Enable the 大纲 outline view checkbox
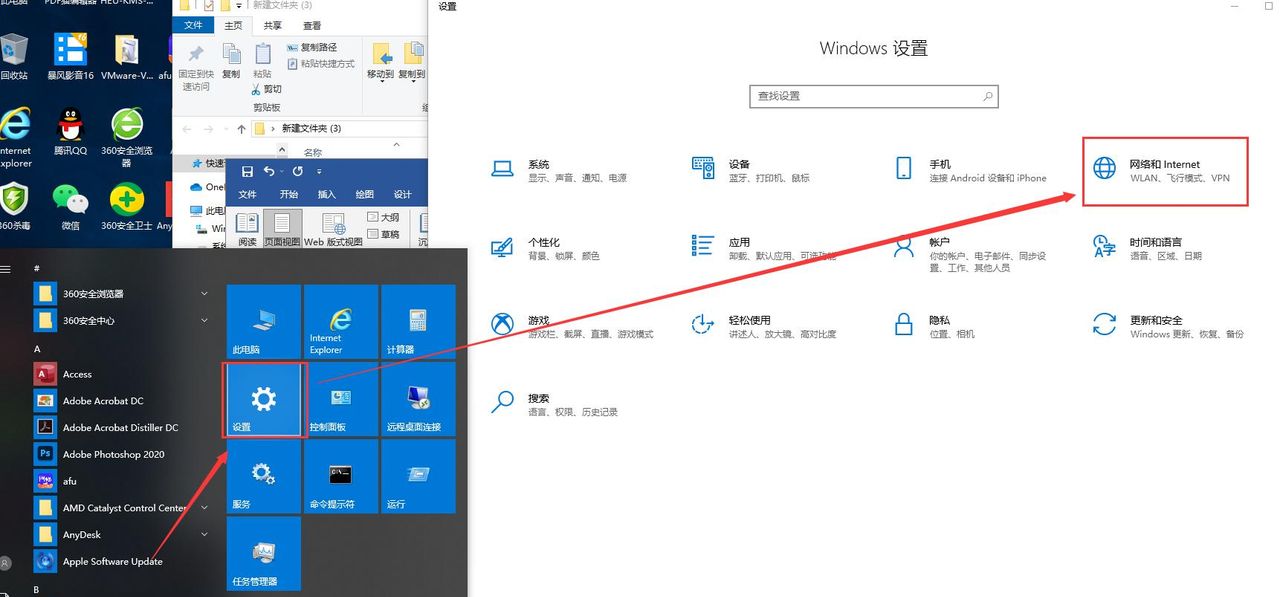The width and height of the screenshot is (1280, 597). click(372, 217)
